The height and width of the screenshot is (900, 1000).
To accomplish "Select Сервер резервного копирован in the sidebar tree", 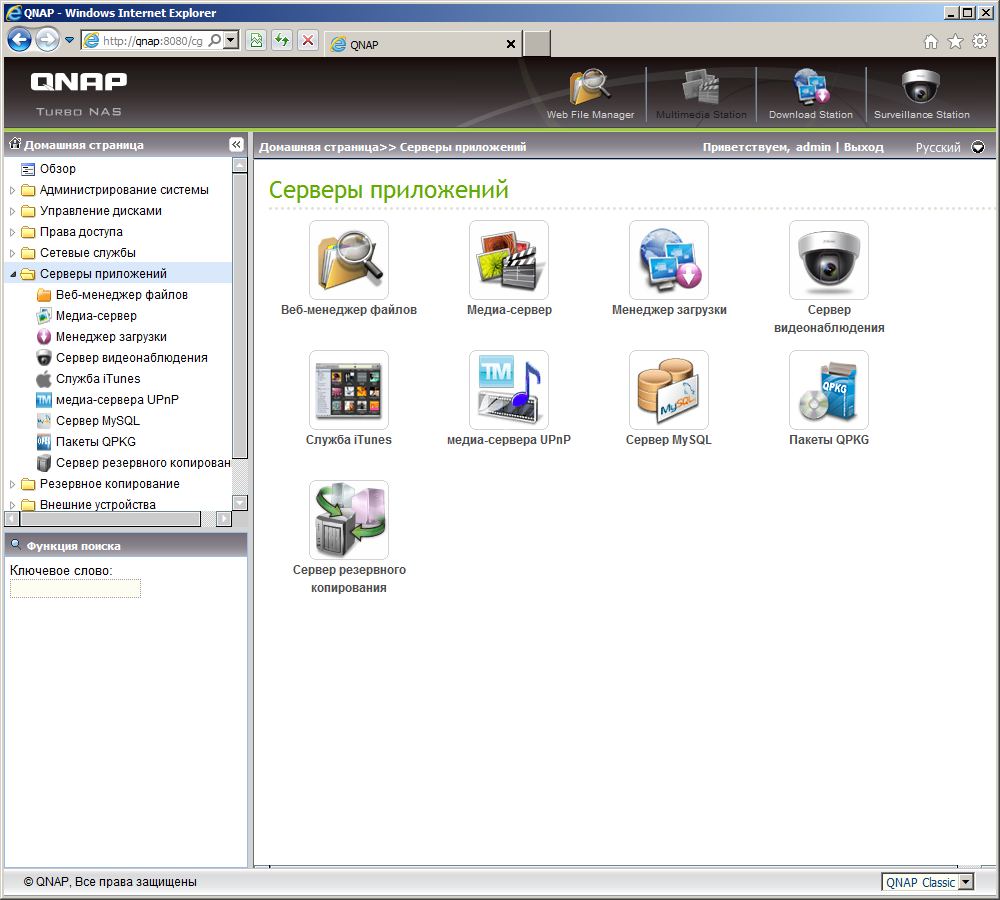I will [143, 463].
